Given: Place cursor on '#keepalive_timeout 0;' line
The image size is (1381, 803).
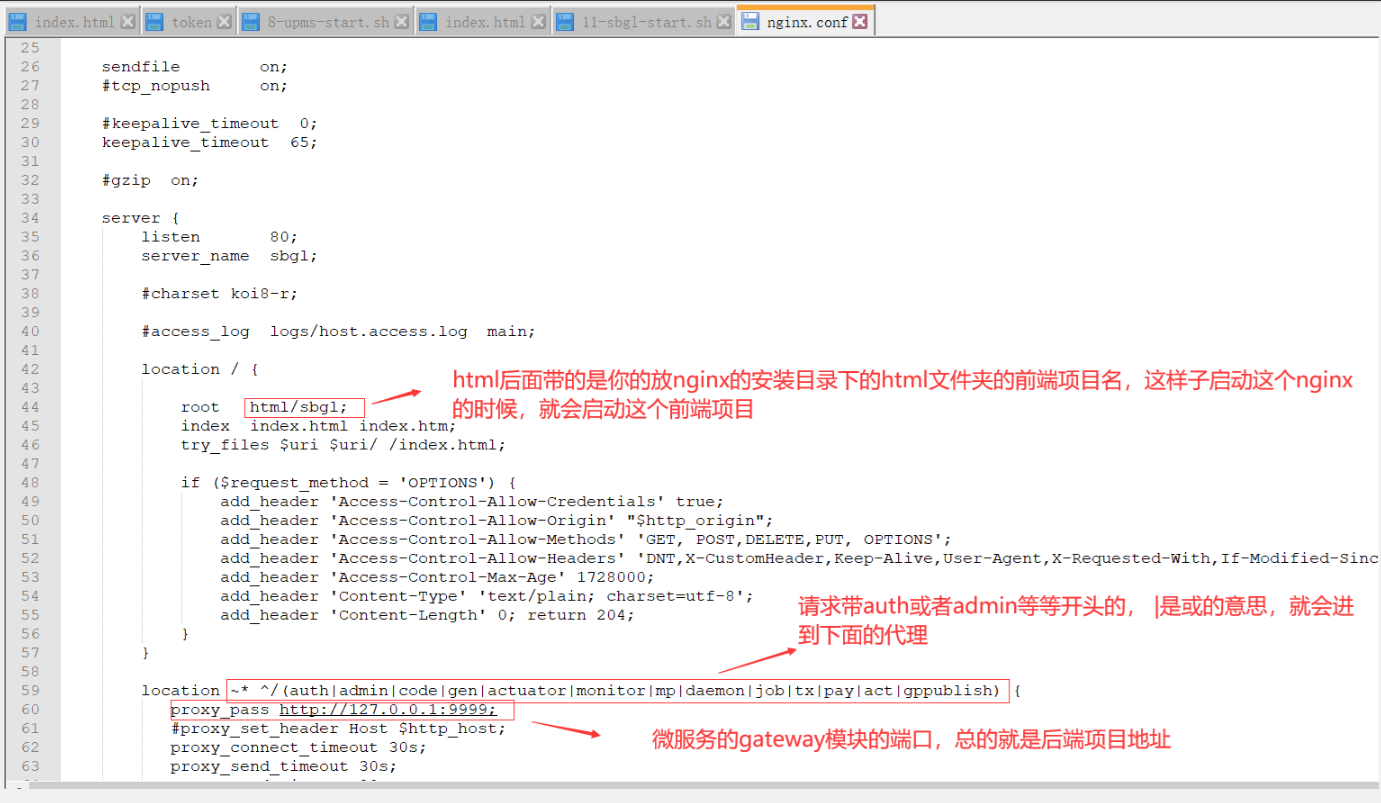Looking at the screenshot, I should tap(209, 124).
